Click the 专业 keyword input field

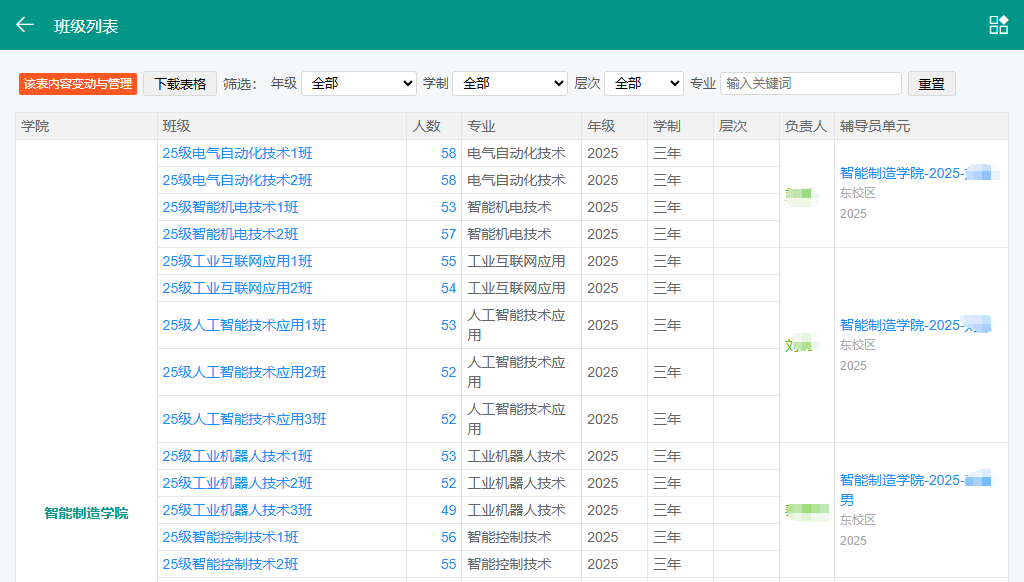click(810, 84)
